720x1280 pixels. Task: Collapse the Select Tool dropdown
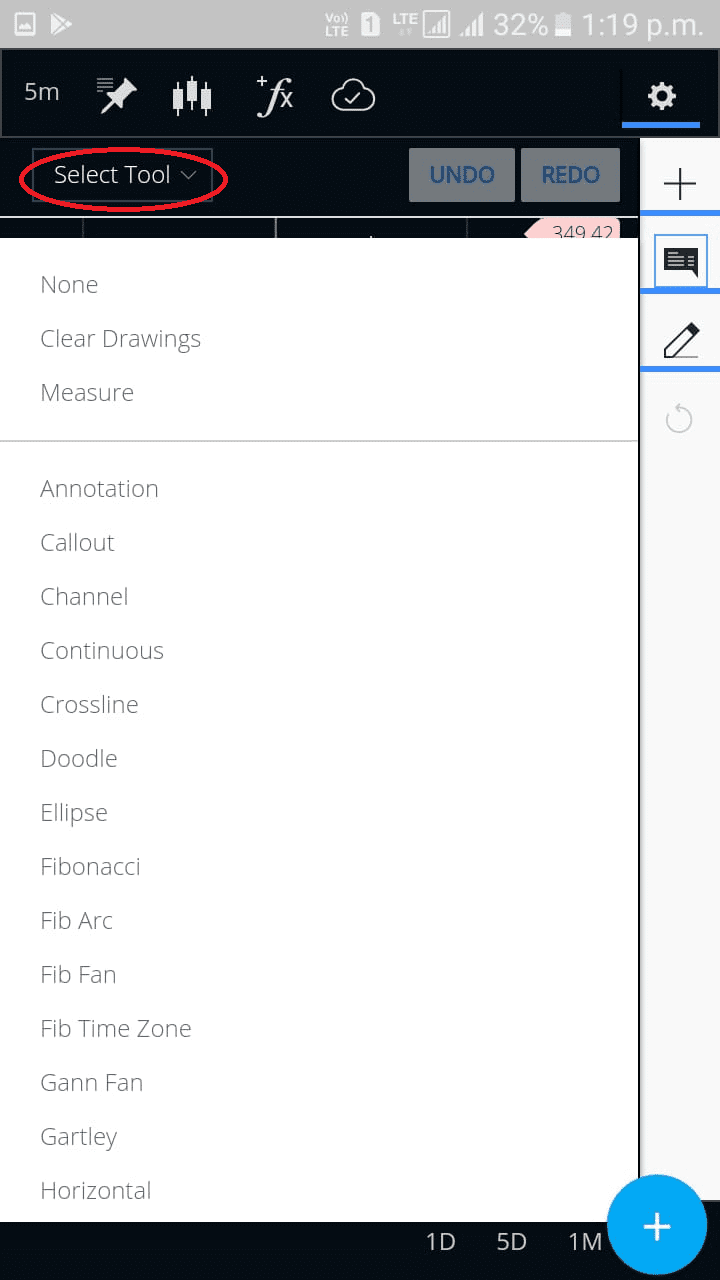pos(120,174)
